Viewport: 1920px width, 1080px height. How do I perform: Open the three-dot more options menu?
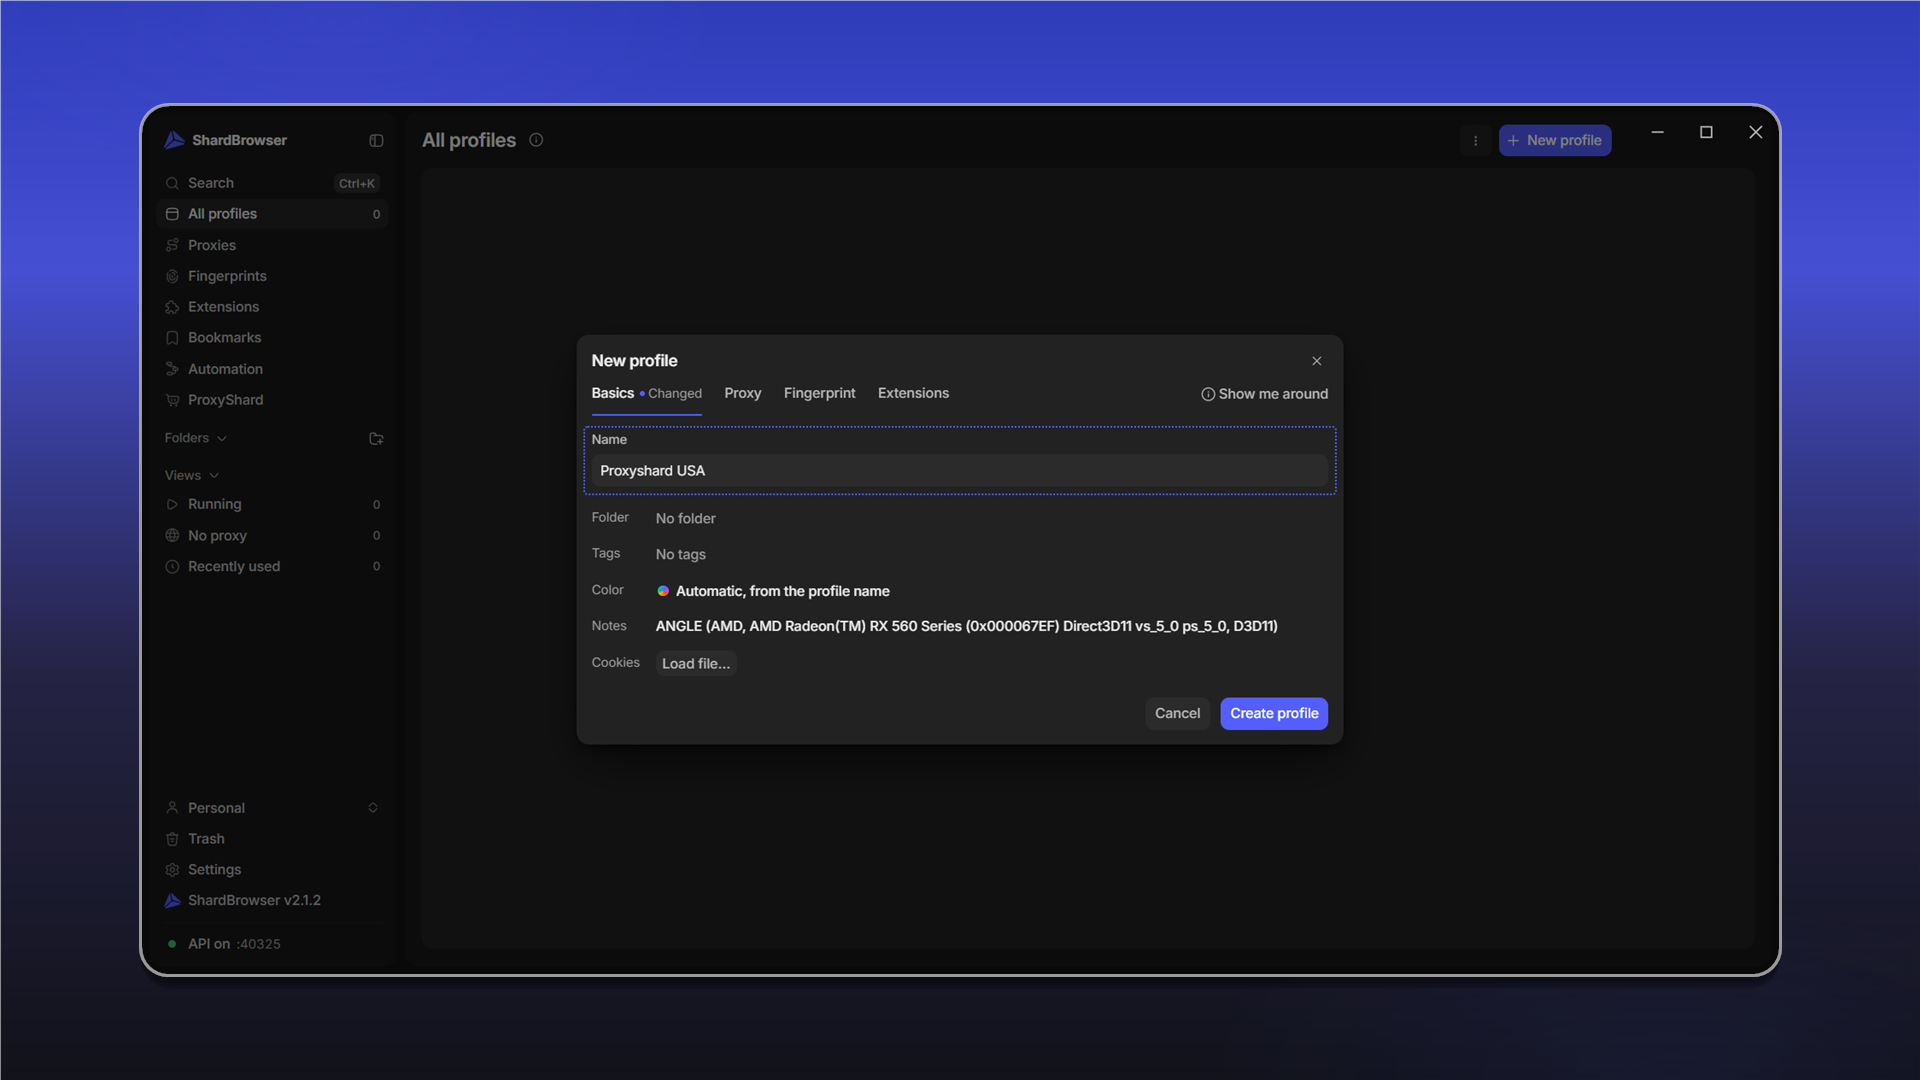click(x=1475, y=141)
